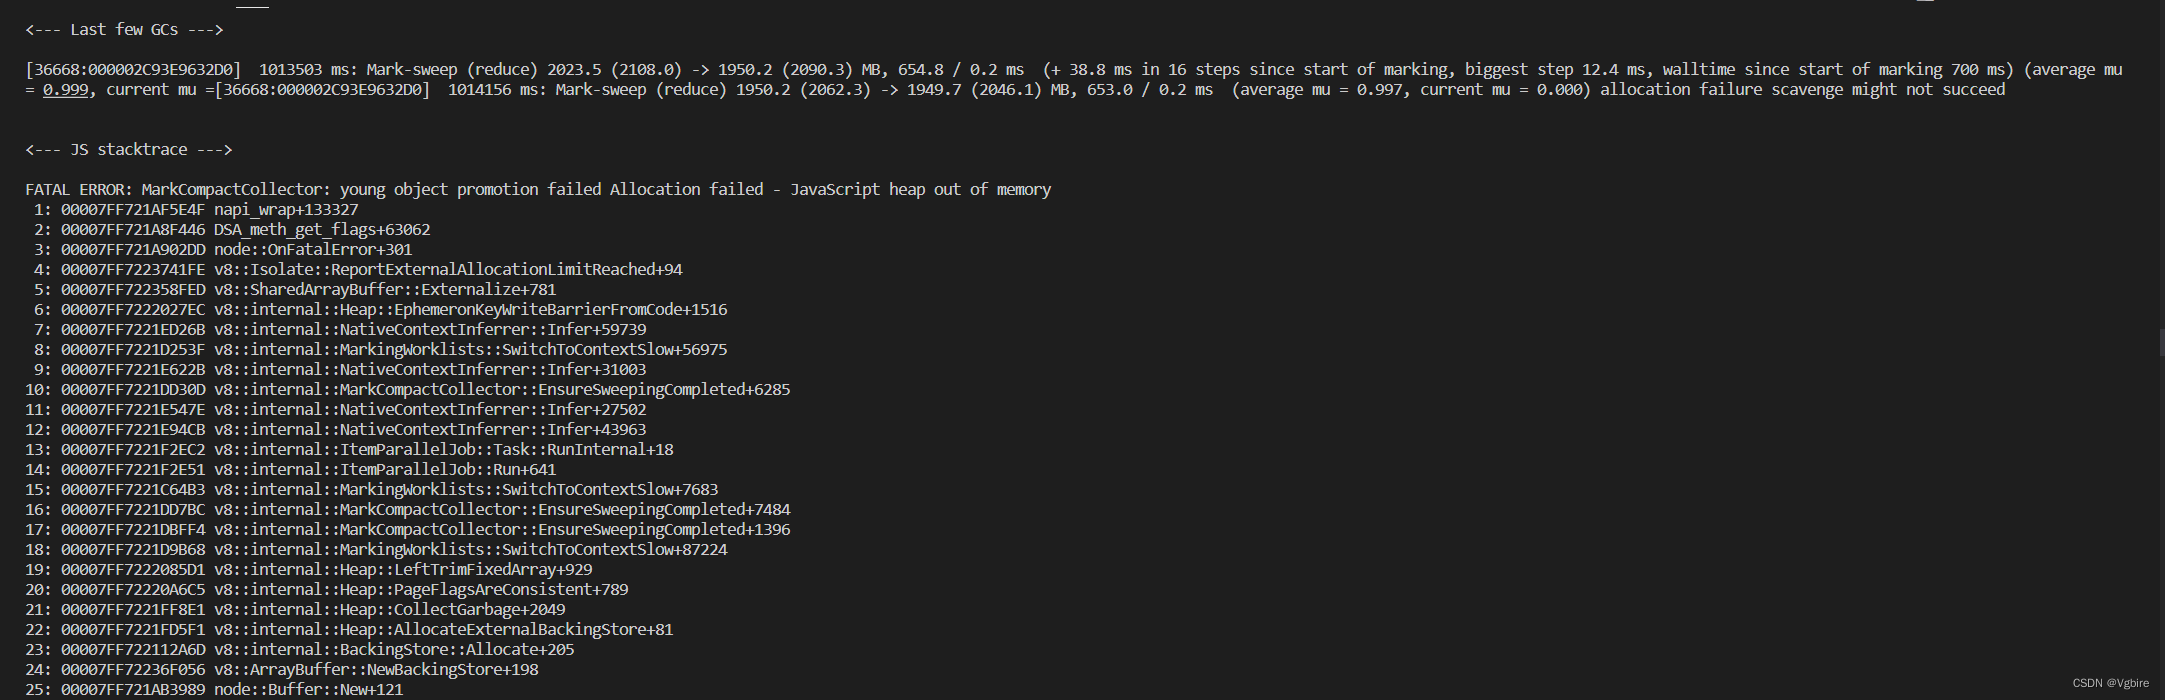Click the napi_wrap+133327 stack frame

click(x=285, y=210)
